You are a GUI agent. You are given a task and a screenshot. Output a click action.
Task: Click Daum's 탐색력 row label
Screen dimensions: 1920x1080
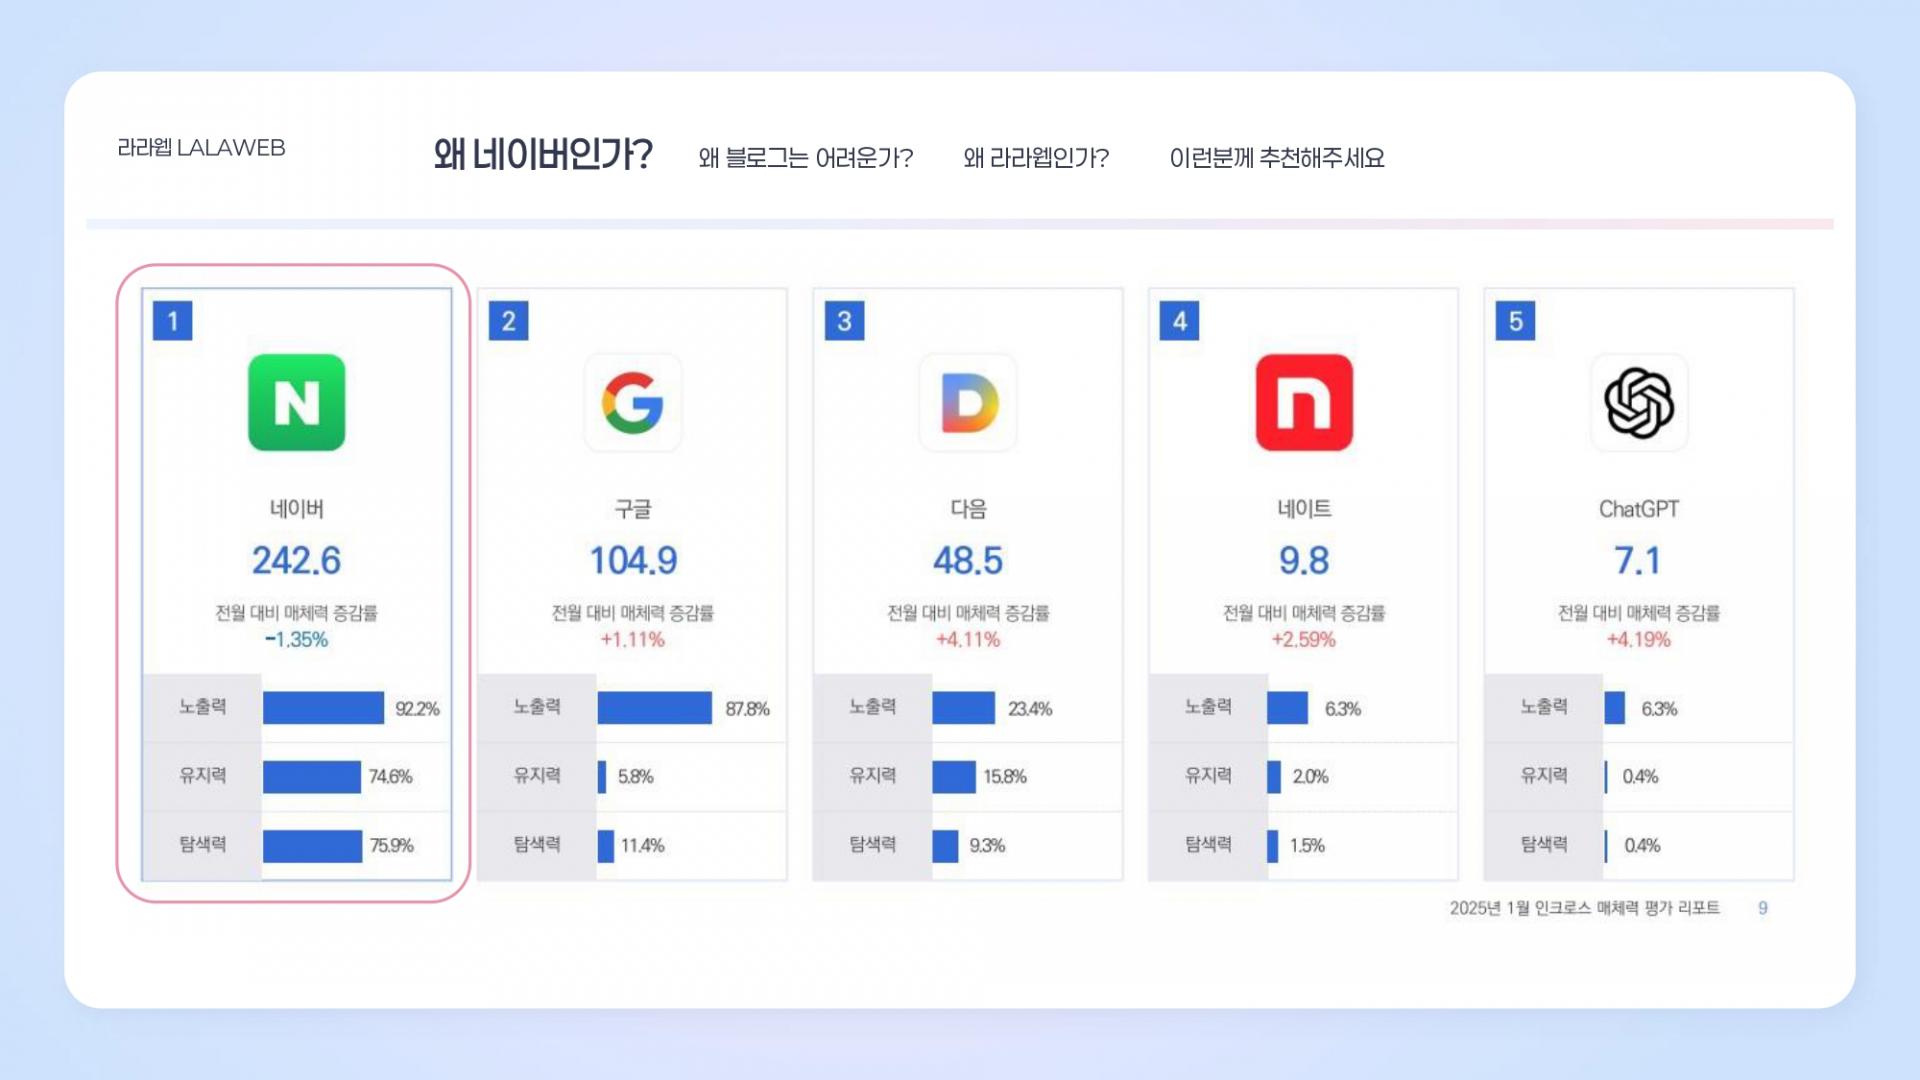(x=873, y=845)
